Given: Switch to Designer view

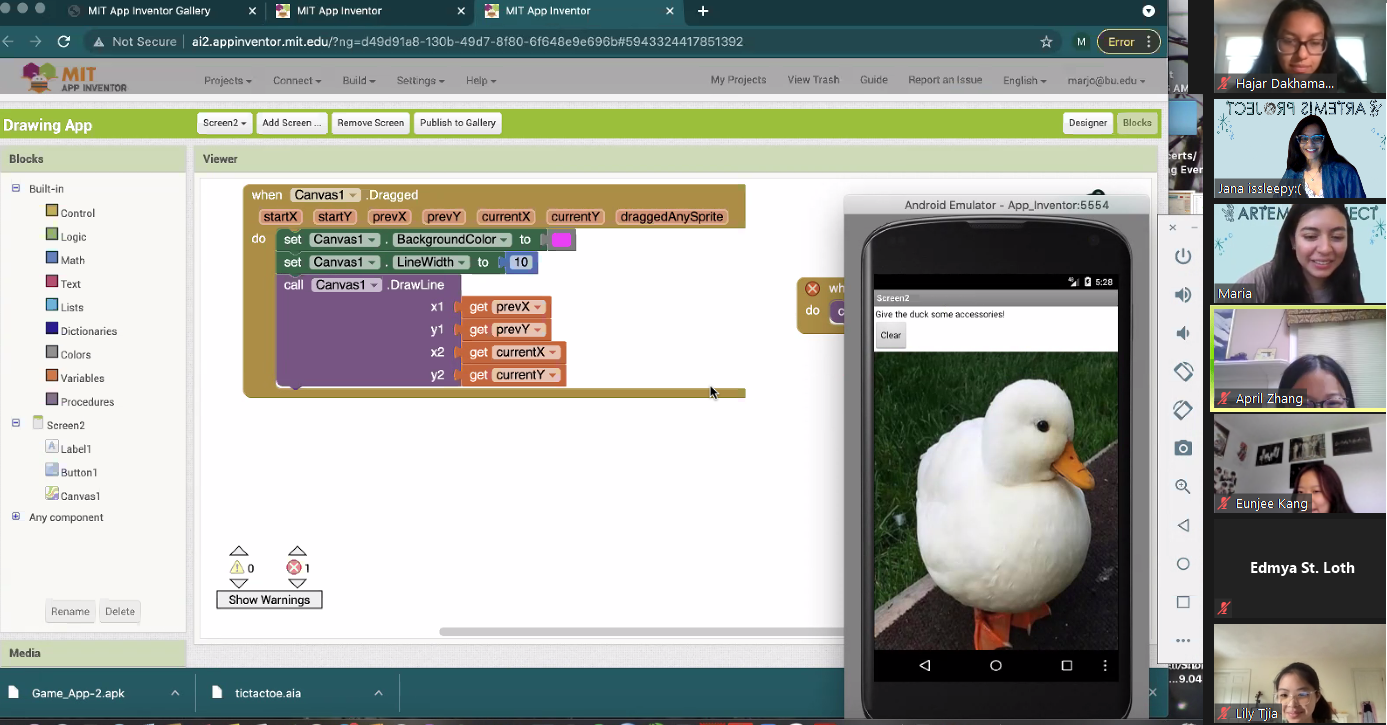Looking at the screenshot, I should 1087,123.
